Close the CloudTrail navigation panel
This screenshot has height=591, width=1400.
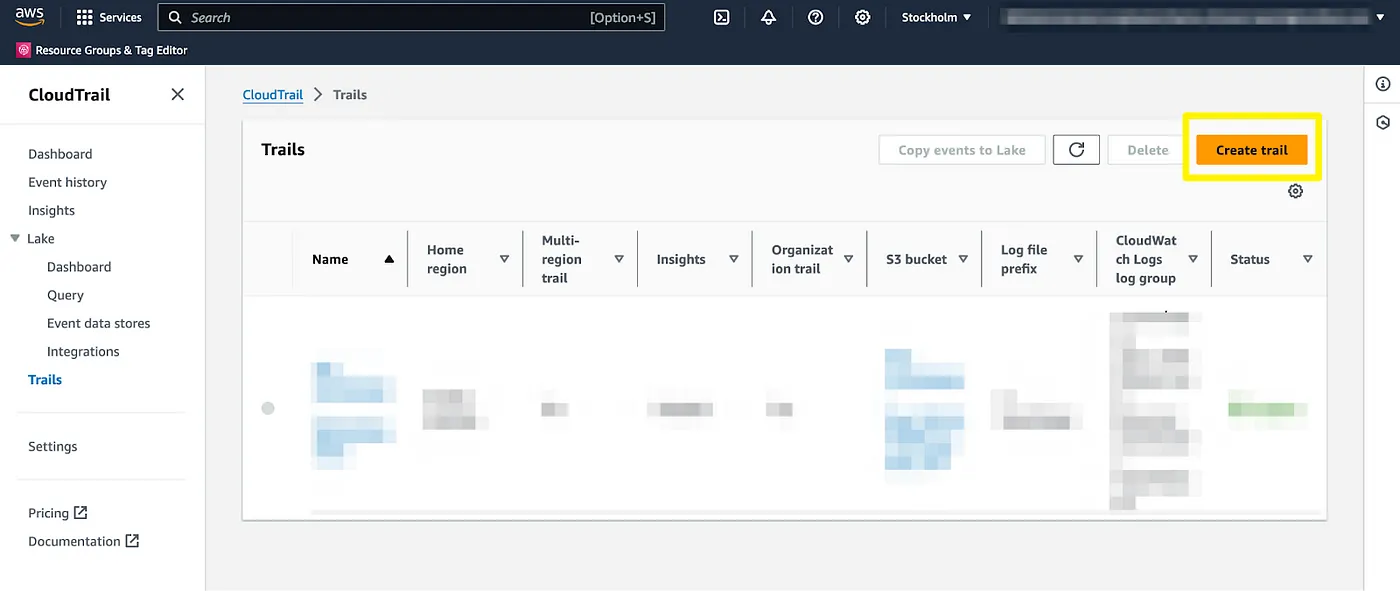click(x=178, y=94)
